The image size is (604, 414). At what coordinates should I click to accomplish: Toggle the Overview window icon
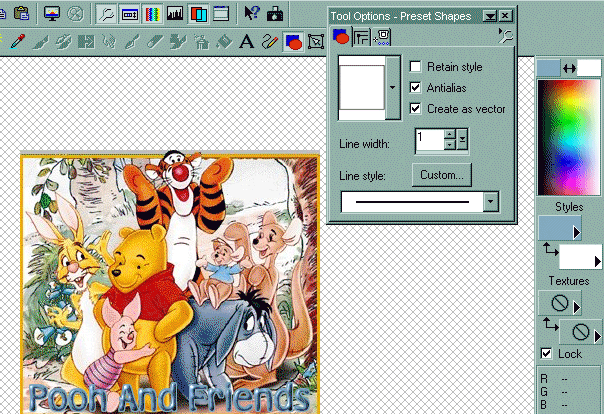[221, 14]
